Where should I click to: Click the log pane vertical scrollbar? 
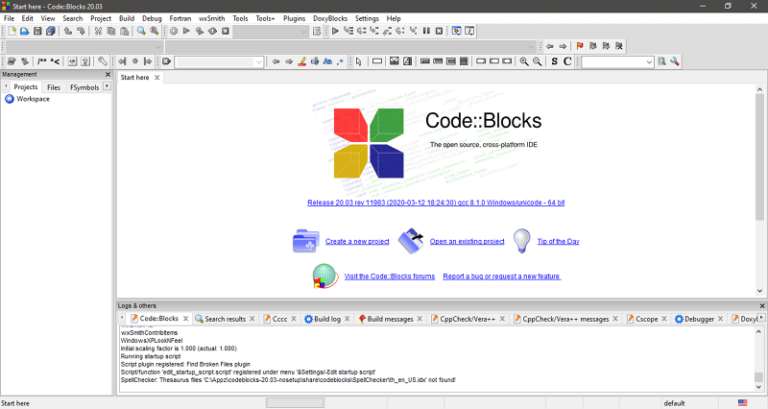(x=759, y=360)
